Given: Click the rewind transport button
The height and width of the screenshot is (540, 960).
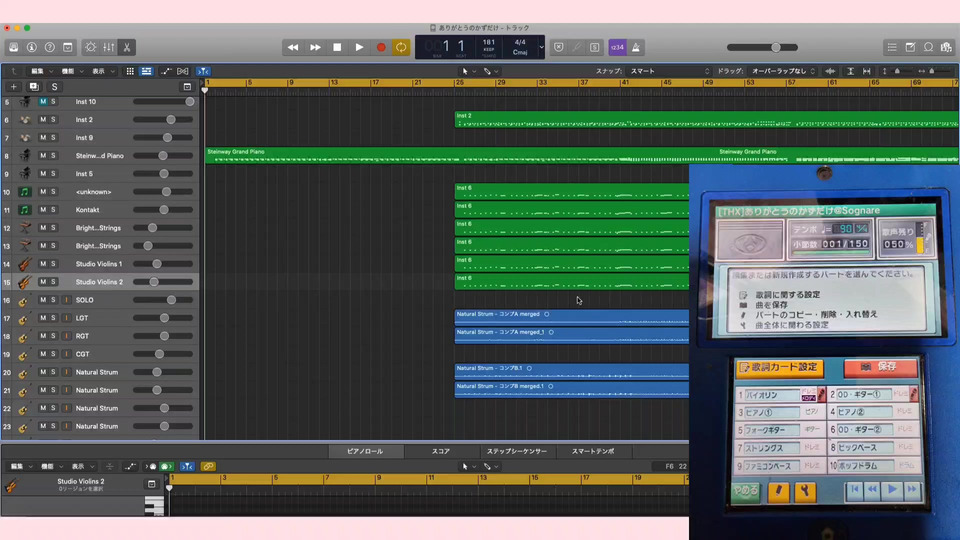Looking at the screenshot, I should 293,47.
